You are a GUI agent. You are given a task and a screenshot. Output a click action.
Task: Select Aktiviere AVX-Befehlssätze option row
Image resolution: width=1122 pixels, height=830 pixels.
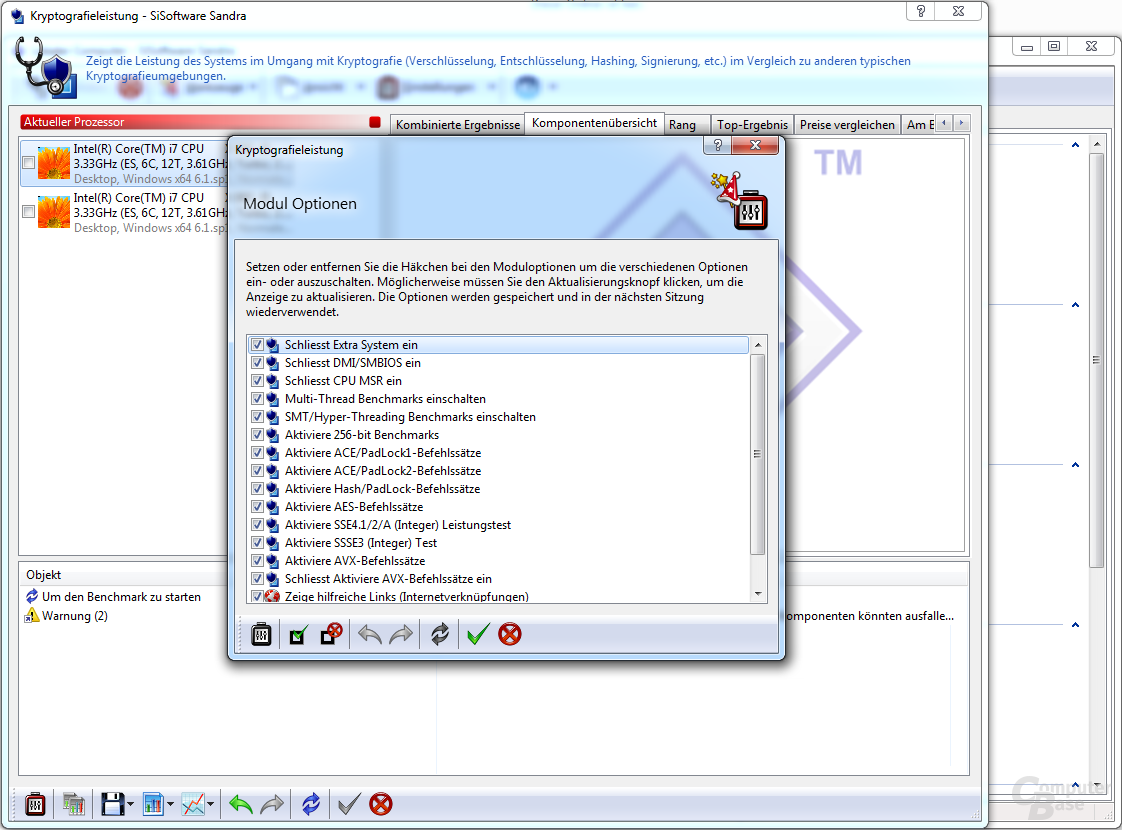tap(498, 561)
